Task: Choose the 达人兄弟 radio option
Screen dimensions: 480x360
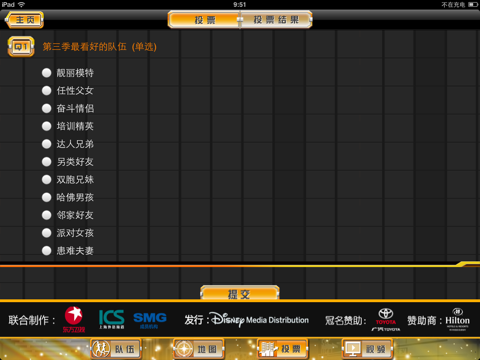Action: point(46,144)
